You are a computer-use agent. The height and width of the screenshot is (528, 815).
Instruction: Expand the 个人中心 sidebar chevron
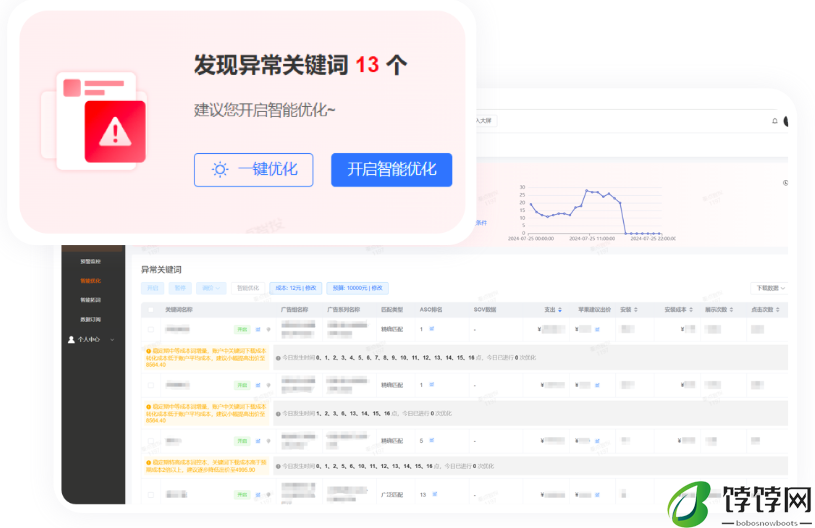[112, 339]
